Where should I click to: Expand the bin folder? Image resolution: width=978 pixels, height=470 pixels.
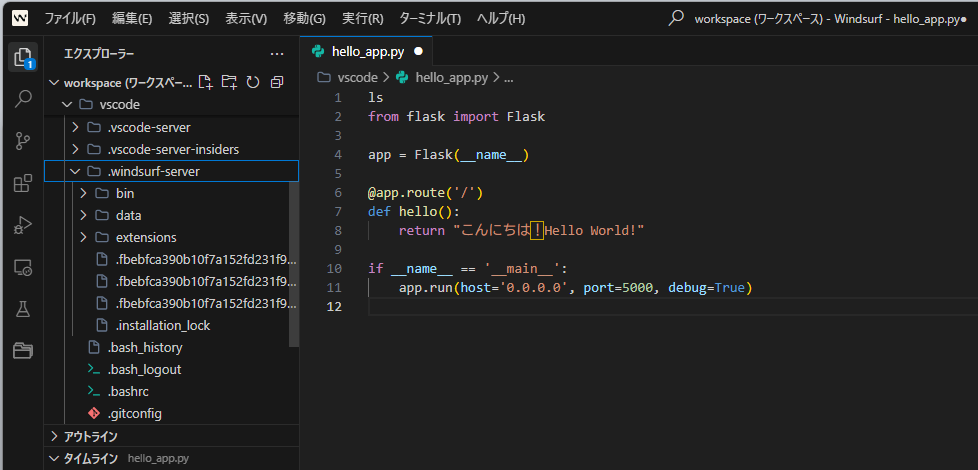tap(83, 193)
